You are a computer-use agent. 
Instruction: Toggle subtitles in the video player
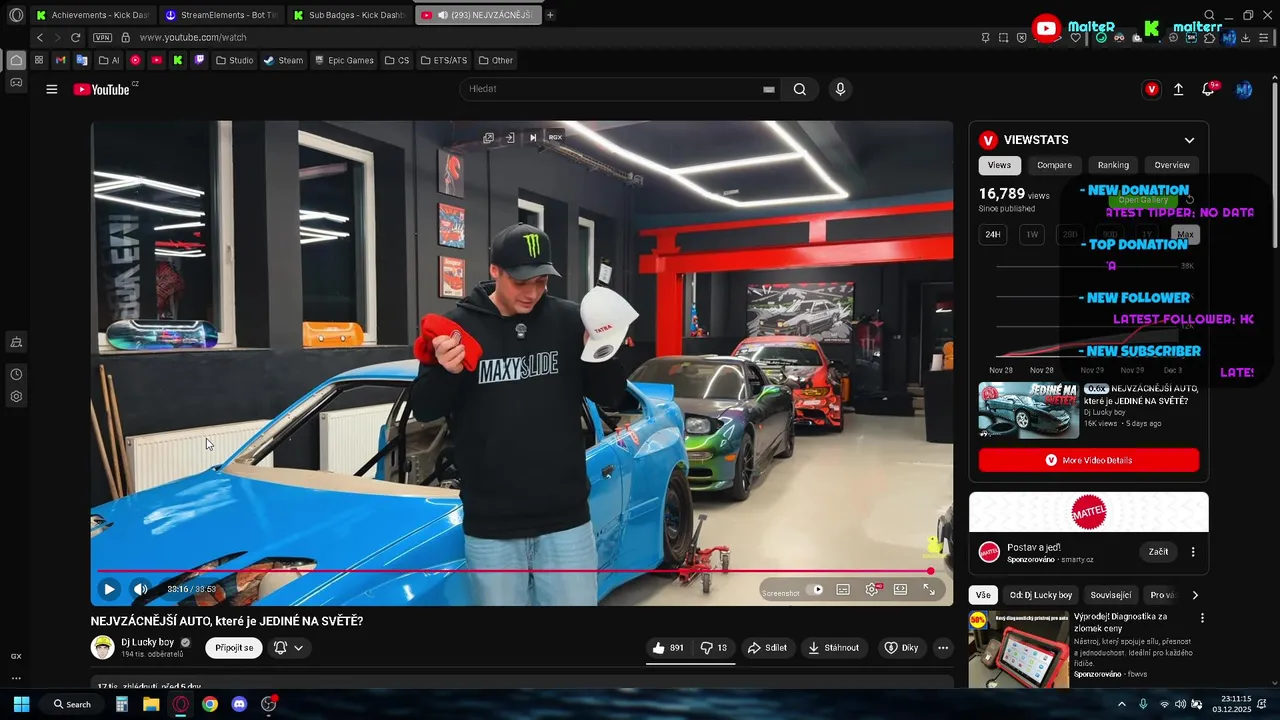(843, 590)
